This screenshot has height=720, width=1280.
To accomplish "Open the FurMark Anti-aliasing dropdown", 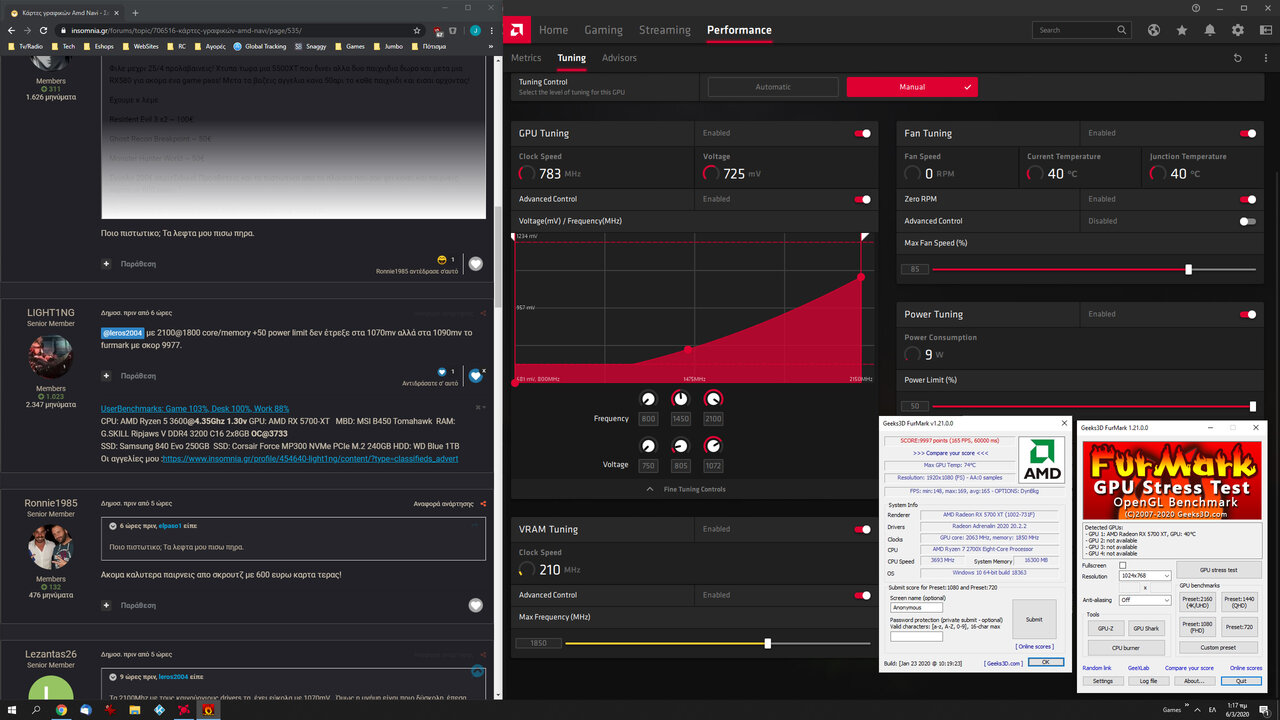I will 1145,600.
